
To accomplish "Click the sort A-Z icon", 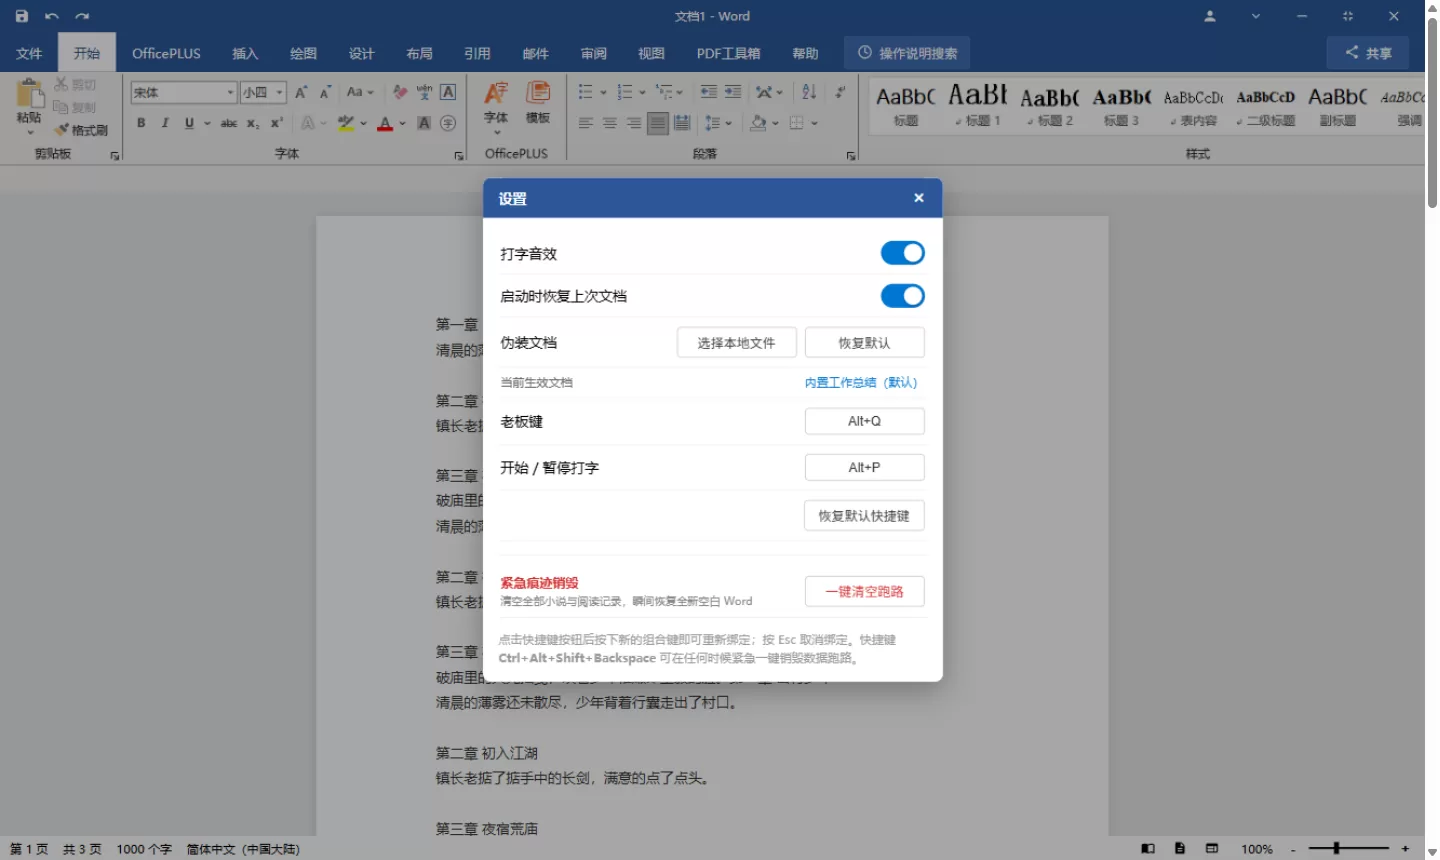I will coord(809,92).
